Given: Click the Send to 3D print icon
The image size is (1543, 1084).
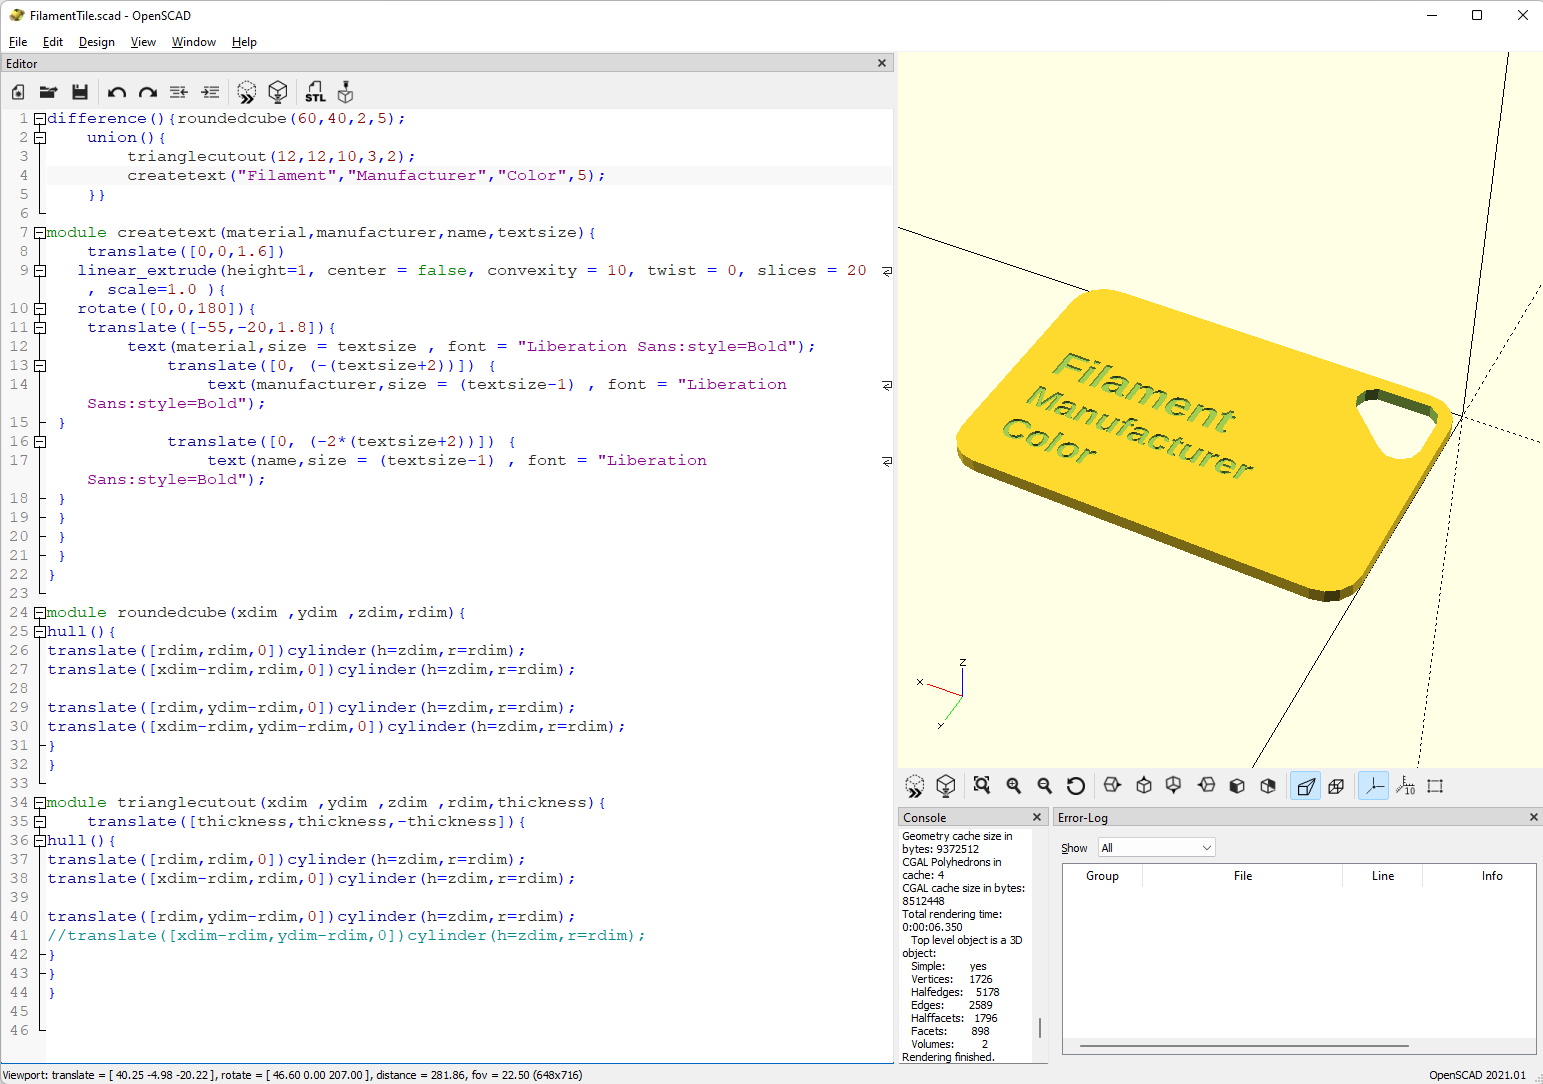Looking at the screenshot, I should point(346,92).
